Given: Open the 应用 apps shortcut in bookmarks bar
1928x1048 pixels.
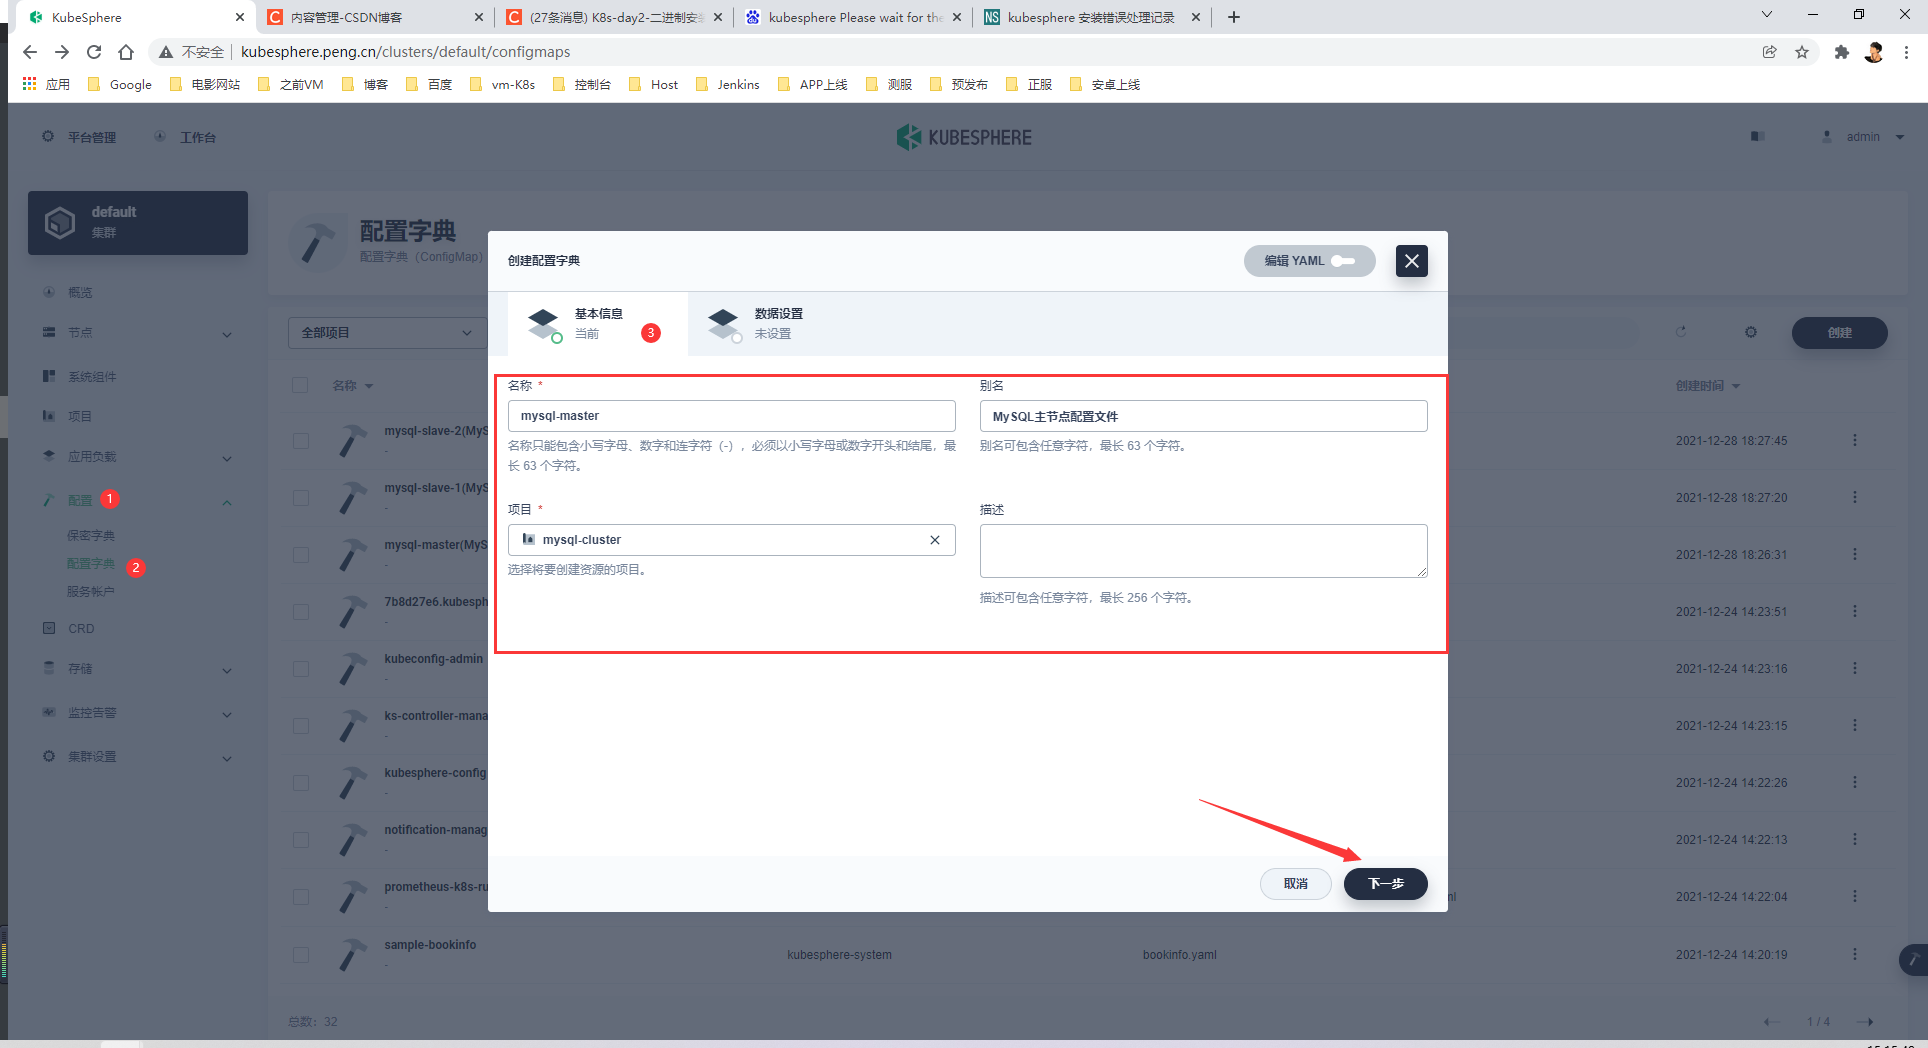Looking at the screenshot, I should [x=46, y=85].
